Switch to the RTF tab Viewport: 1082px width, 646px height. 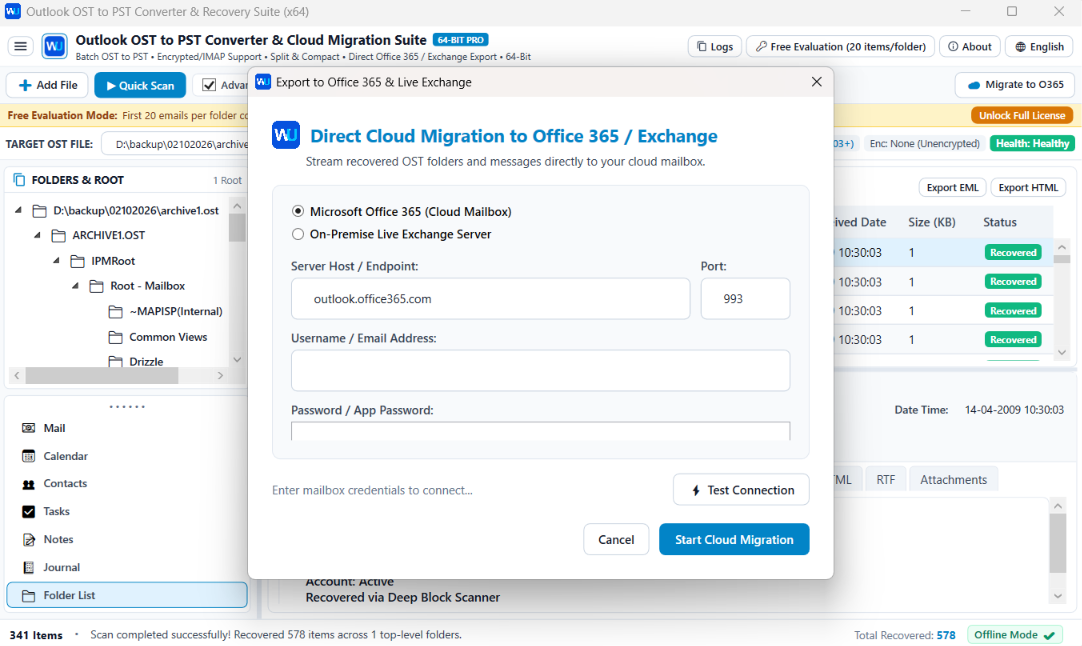tap(885, 480)
